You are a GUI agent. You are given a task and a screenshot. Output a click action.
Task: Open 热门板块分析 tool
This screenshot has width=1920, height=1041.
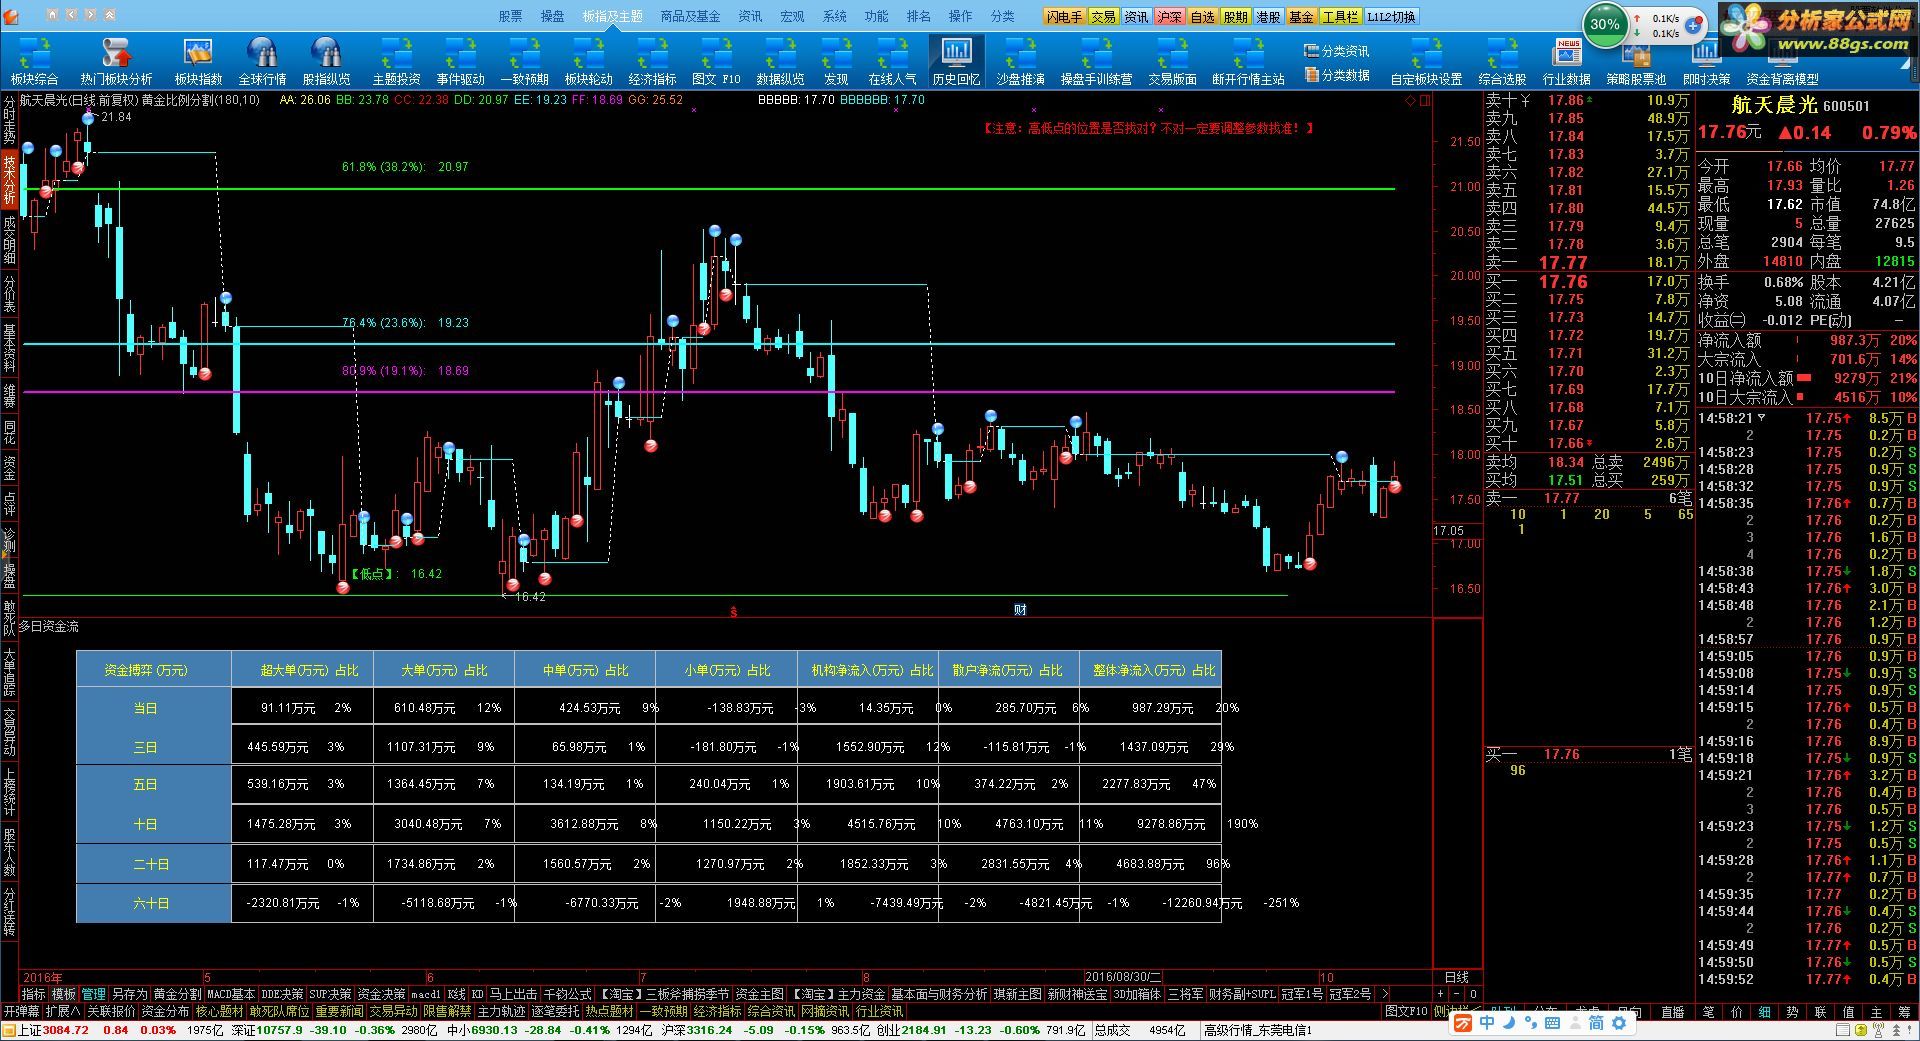pyautogui.click(x=116, y=61)
